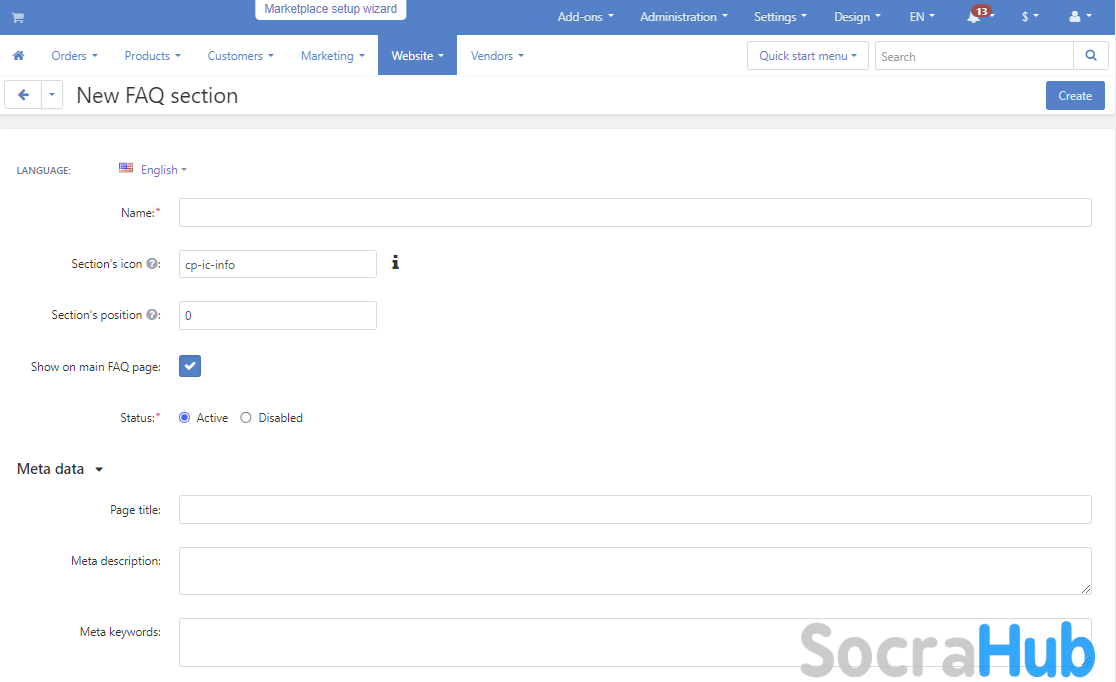Expand the Quick start menu dropdown

[807, 56]
